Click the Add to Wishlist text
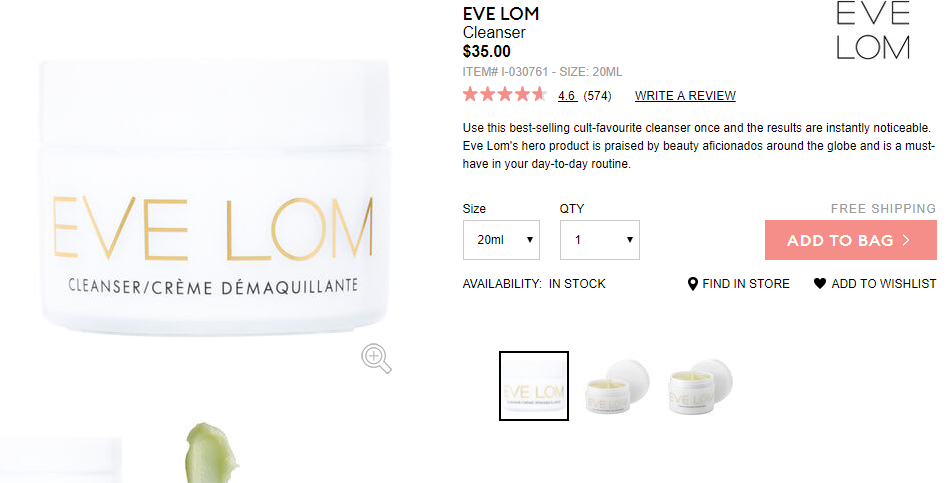952x483 pixels. click(x=883, y=283)
